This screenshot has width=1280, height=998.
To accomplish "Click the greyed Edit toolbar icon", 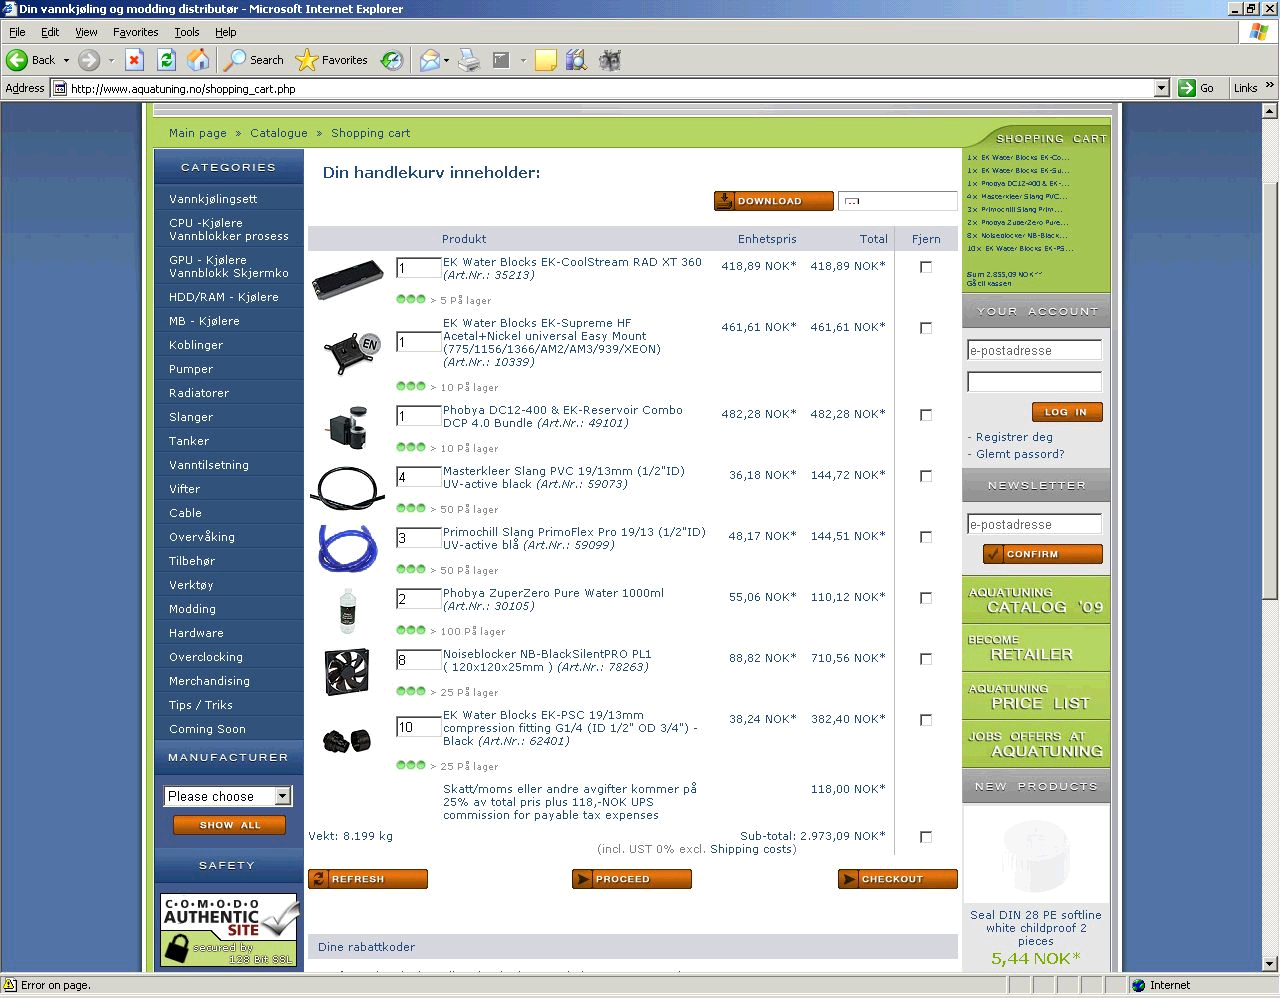I will 502,60.
